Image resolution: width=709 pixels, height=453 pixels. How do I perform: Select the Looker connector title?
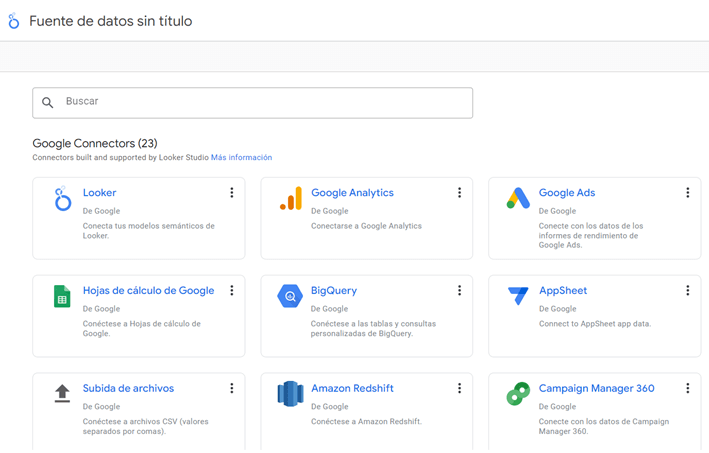[x=99, y=193]
